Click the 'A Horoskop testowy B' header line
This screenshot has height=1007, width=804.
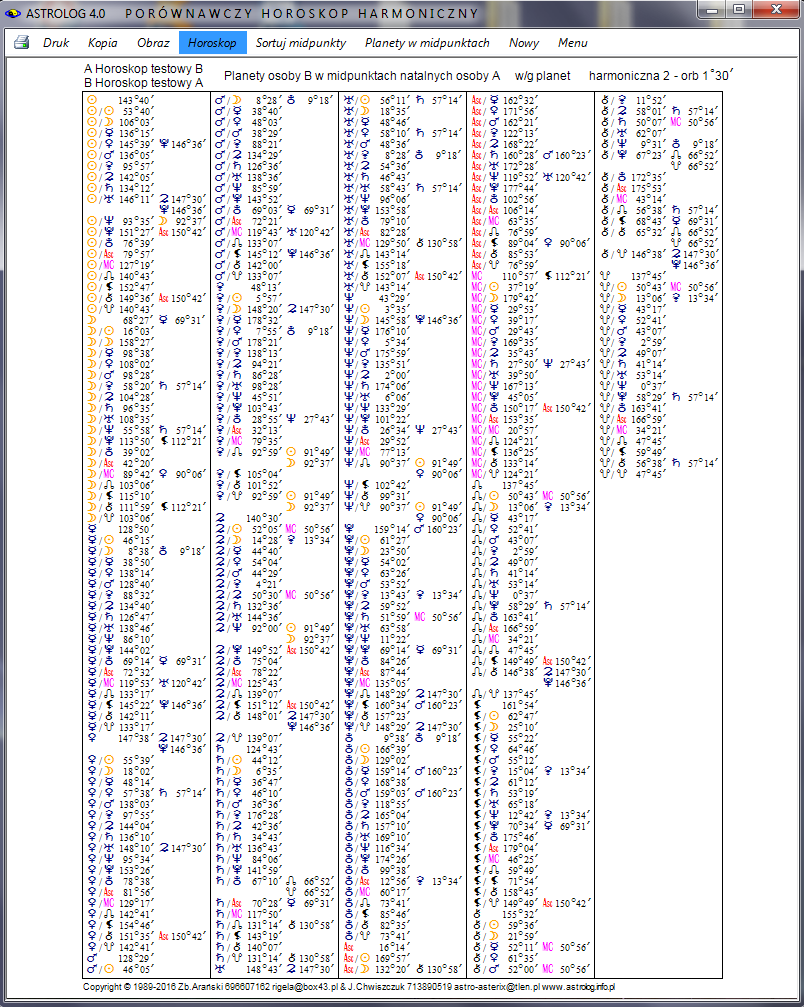tap(143, 69)
